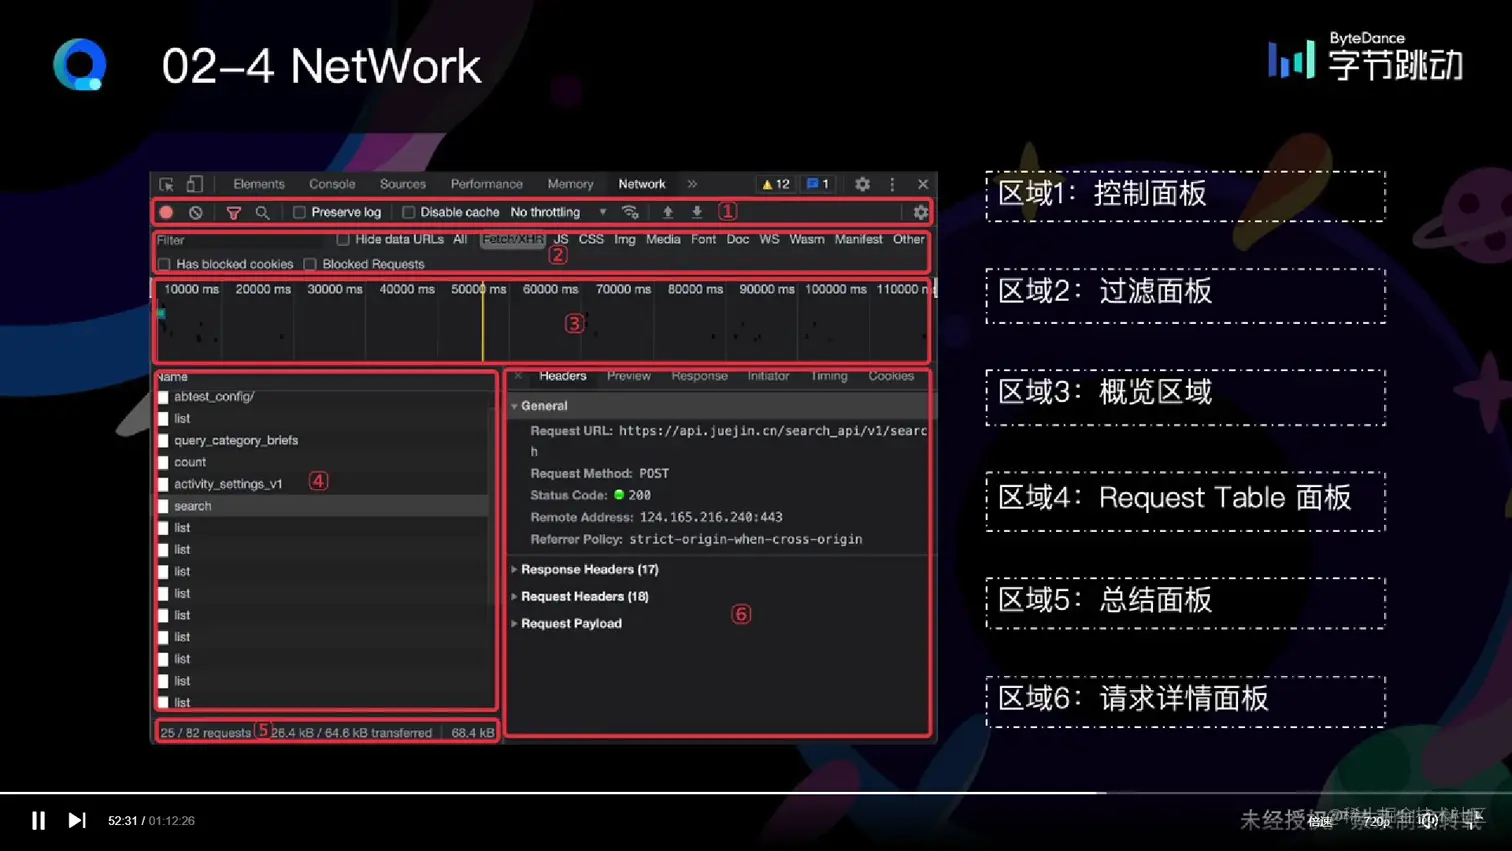Open the Response tab of the request

pyautogui.click(x=699, y=376)
